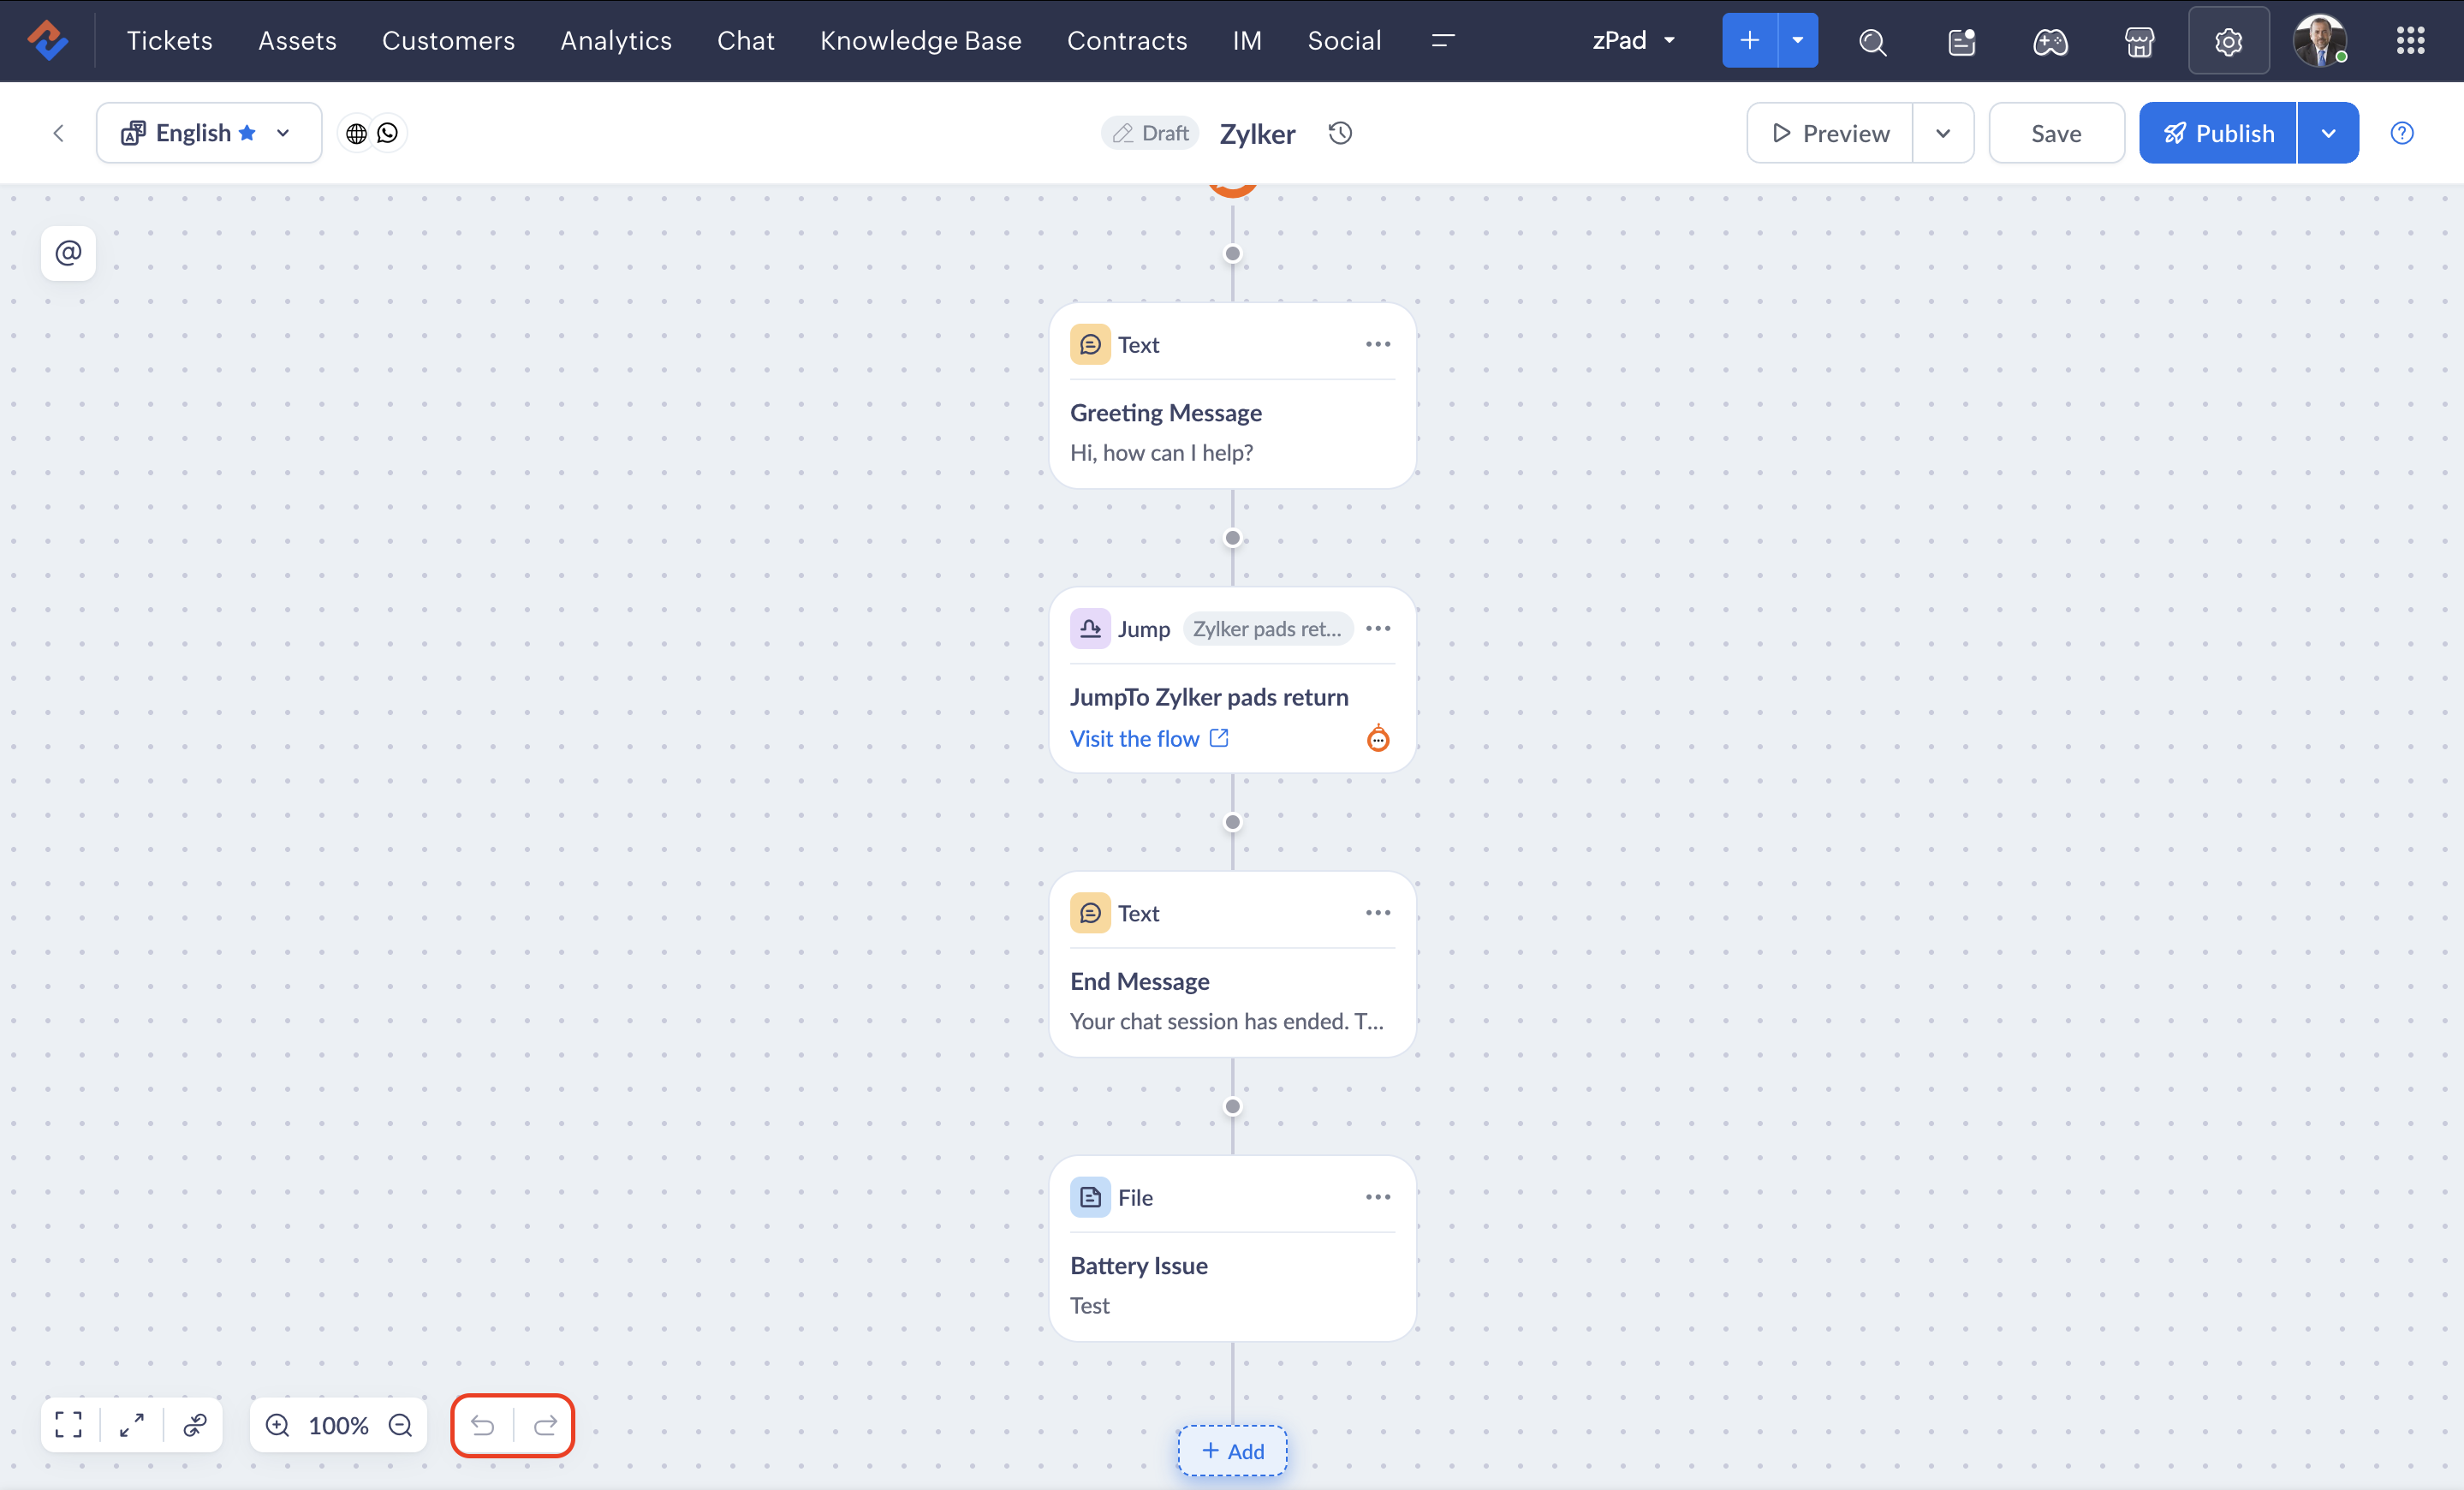This screenshot has width=2464, height=1490.
Task: Open the Preview options chevron
Action: point(1942,133)
